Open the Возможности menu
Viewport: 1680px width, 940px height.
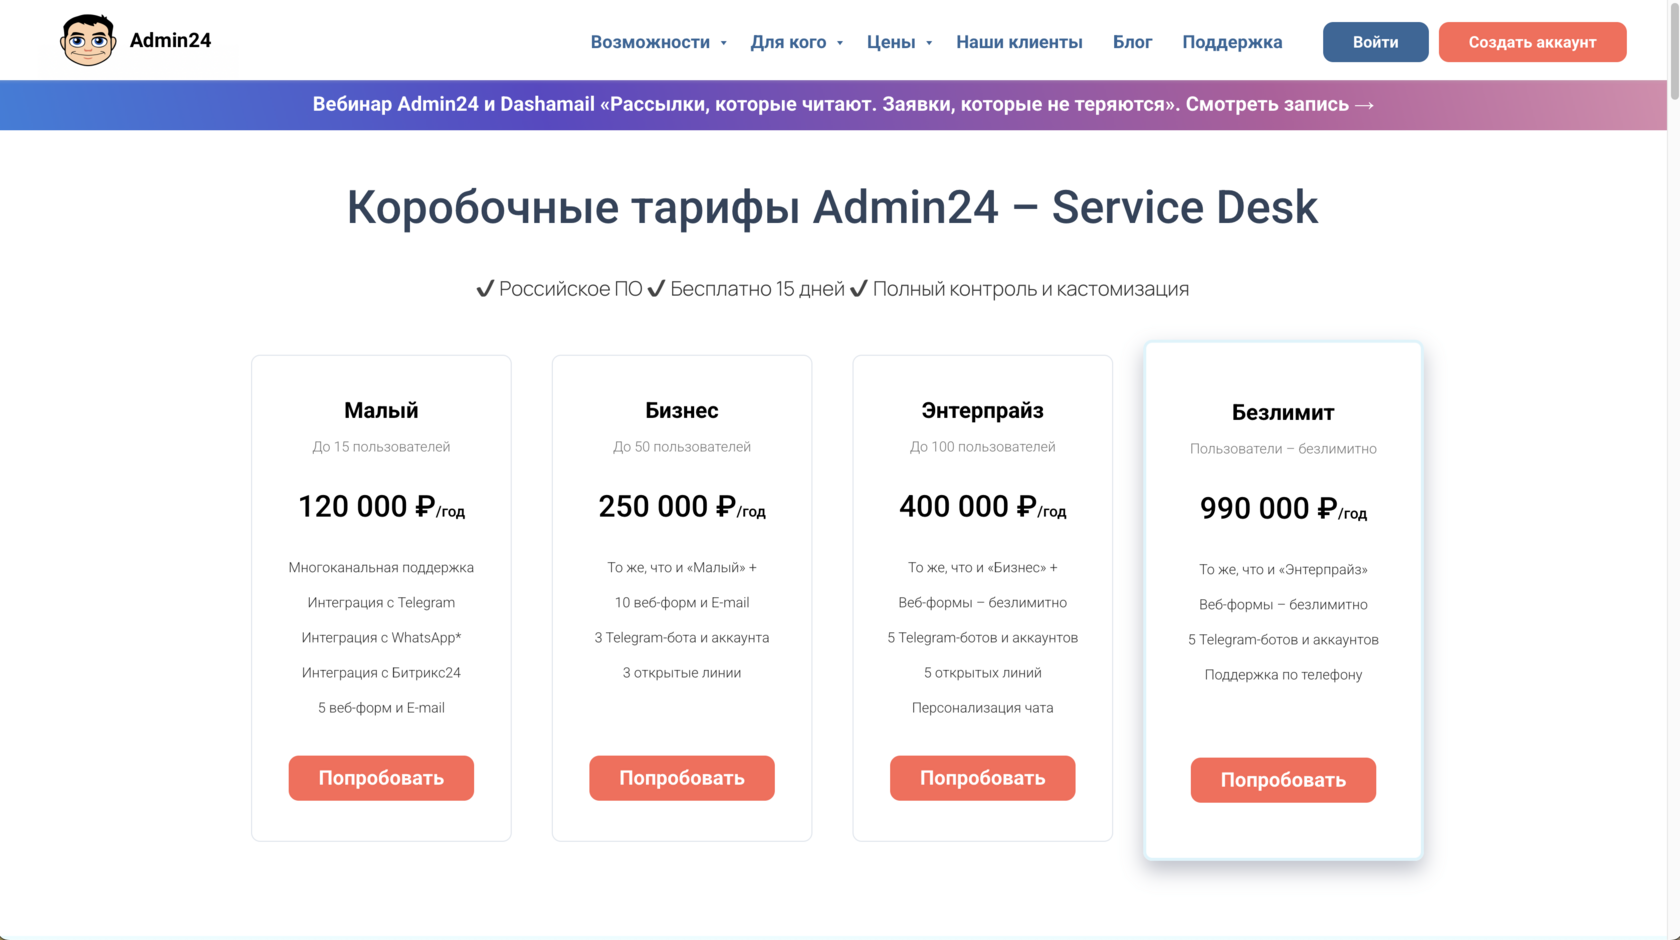pos(650,42)
